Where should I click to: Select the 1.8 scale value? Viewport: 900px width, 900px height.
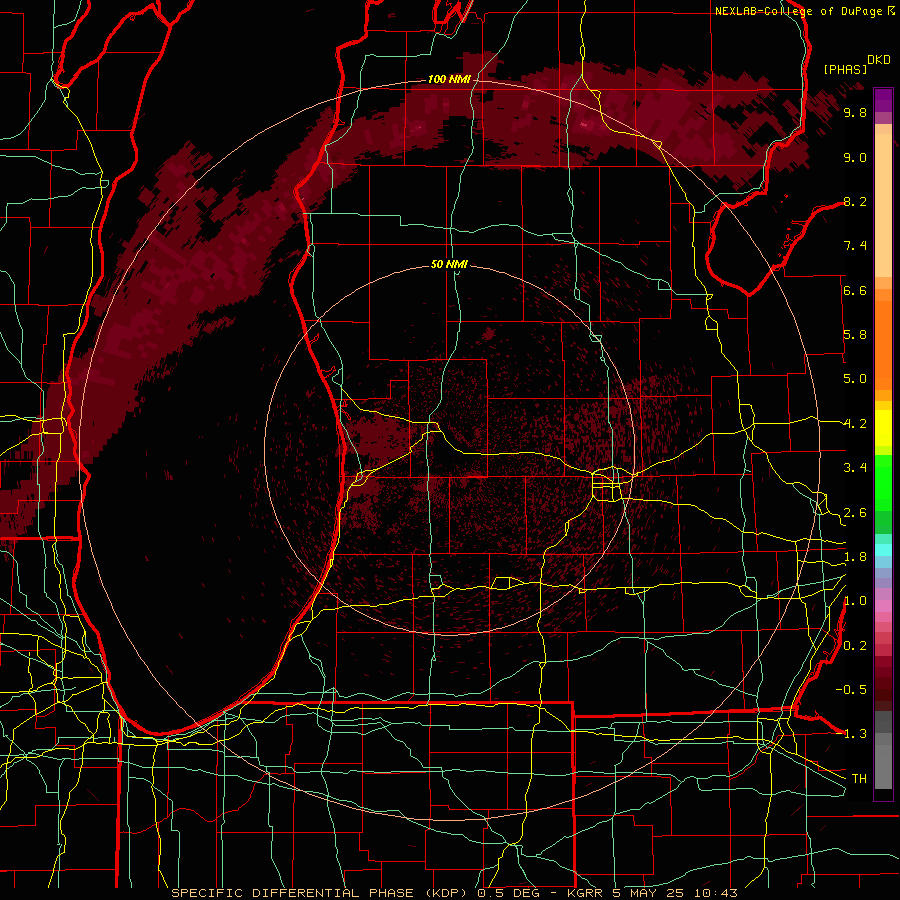tap(855, 557)
